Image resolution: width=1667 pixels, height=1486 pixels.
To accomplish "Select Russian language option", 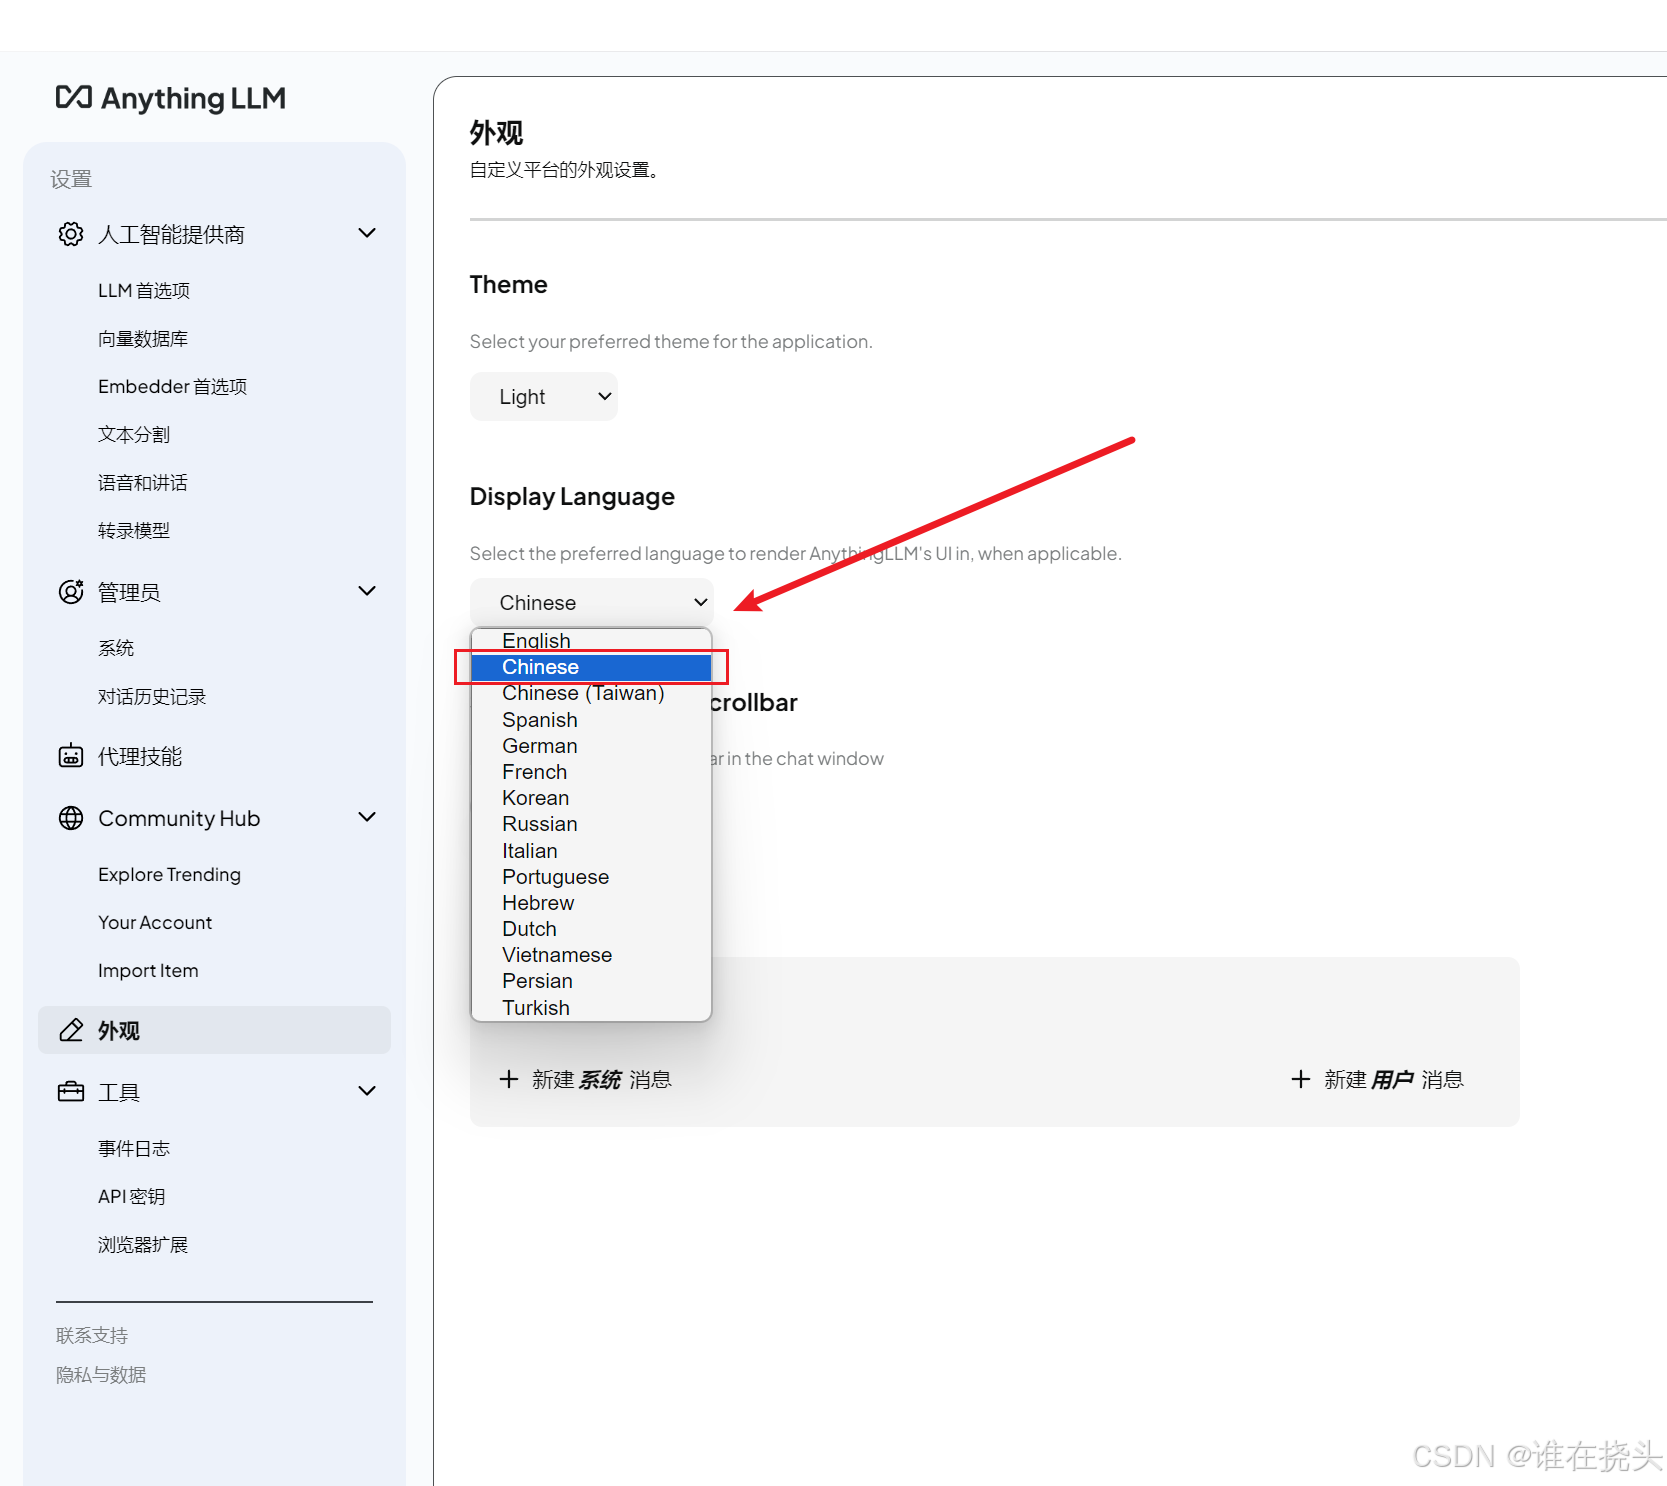I will click(x=591, y=824).
